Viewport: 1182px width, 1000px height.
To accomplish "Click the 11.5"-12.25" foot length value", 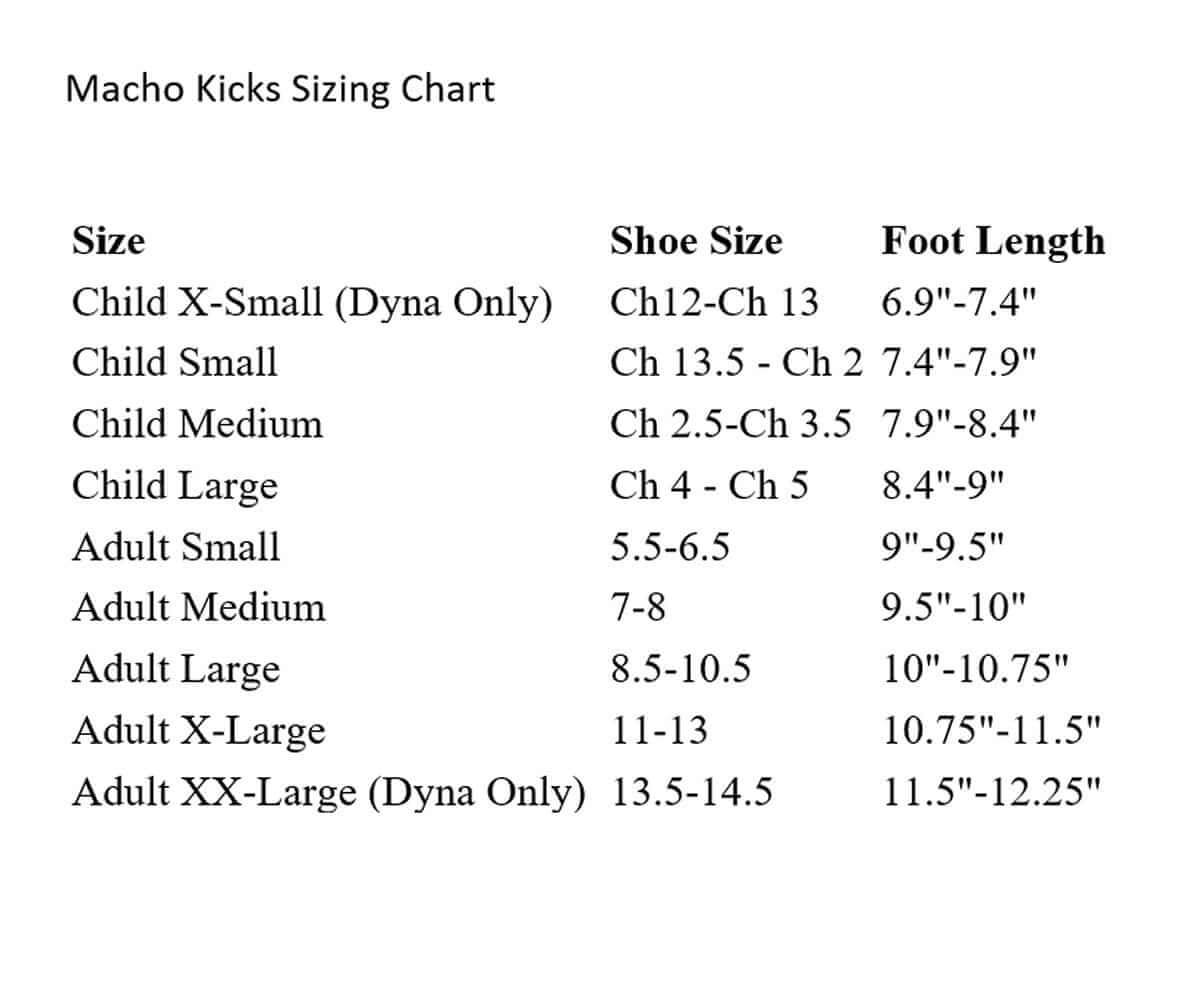I will pyautogui.click(x=992, y=793).
